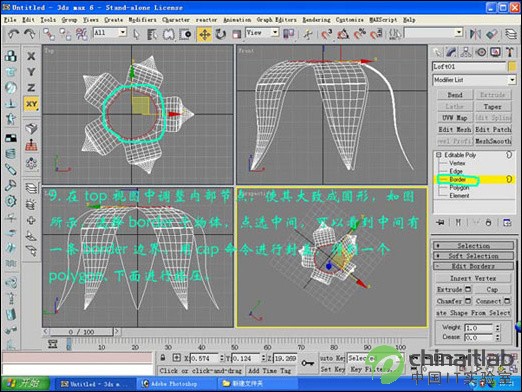Open the Rendering menu

[316, 20]
